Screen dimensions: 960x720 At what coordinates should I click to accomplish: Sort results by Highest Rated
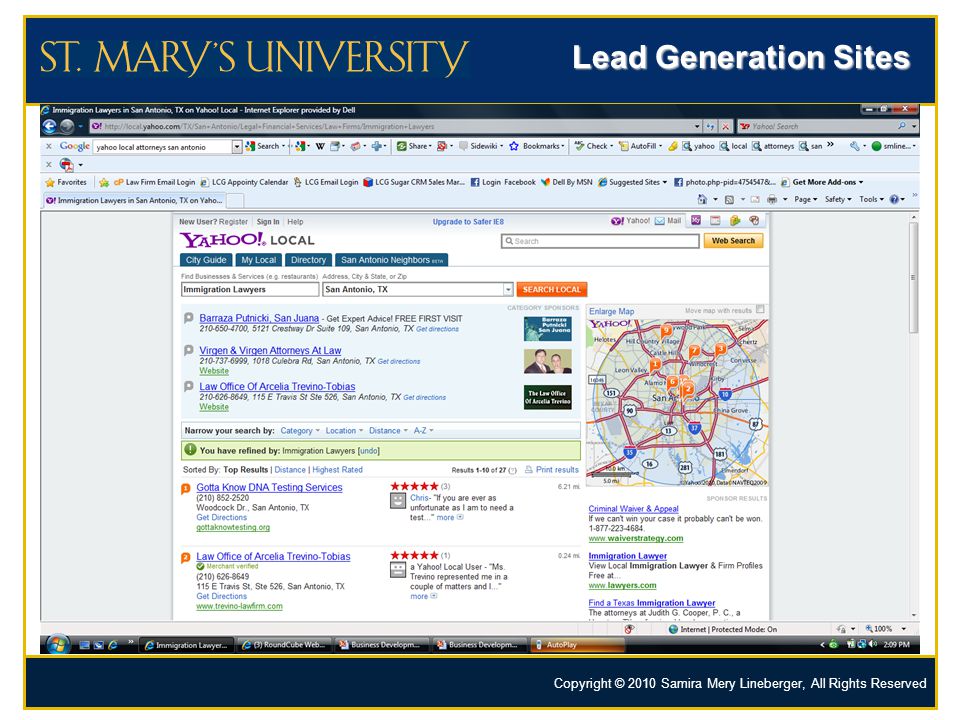tap(337, 470)
